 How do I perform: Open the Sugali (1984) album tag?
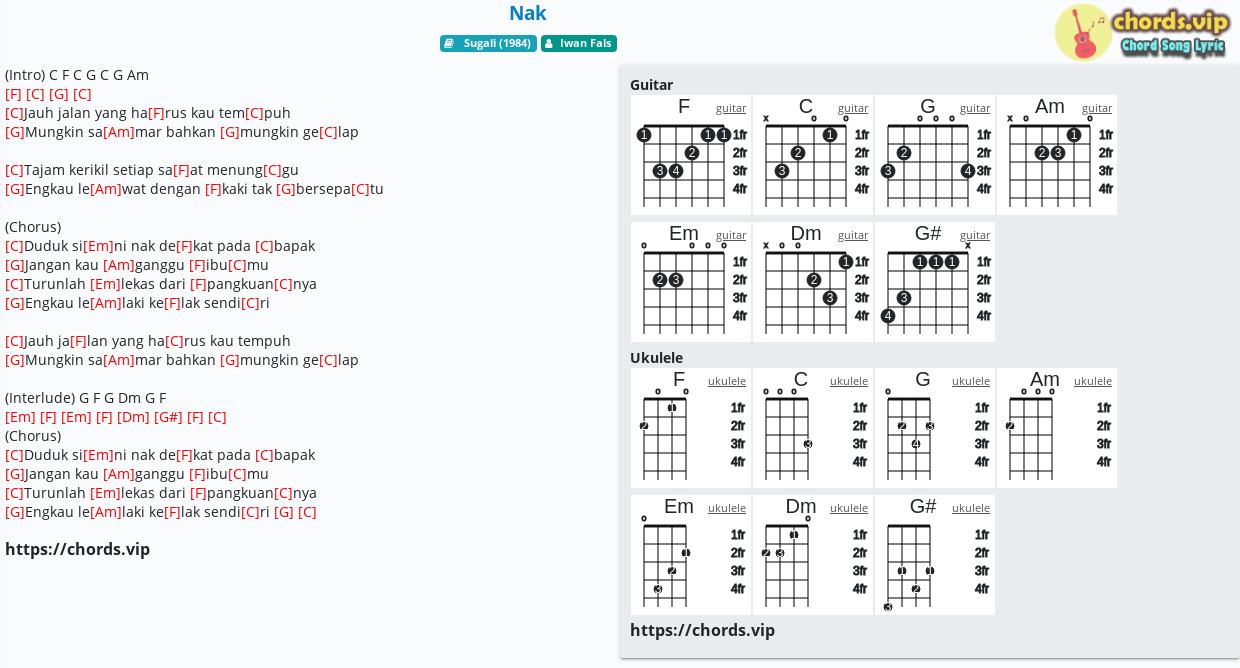pyautogui.click(x=488, y=44)
